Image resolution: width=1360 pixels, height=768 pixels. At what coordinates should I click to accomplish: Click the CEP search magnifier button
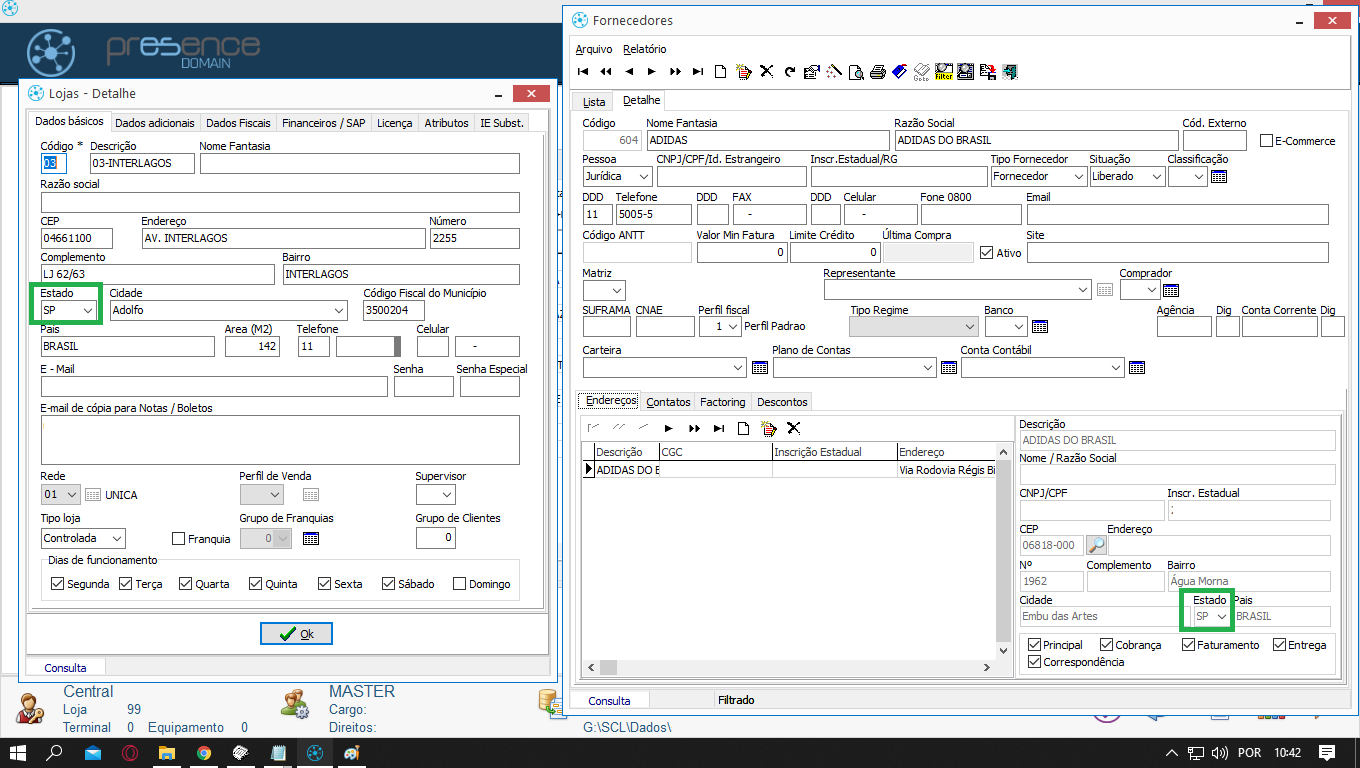pos(1097,545)
